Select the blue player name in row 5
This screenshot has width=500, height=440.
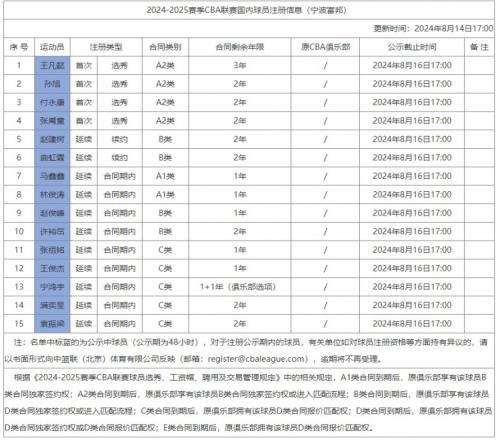point(52,139)
